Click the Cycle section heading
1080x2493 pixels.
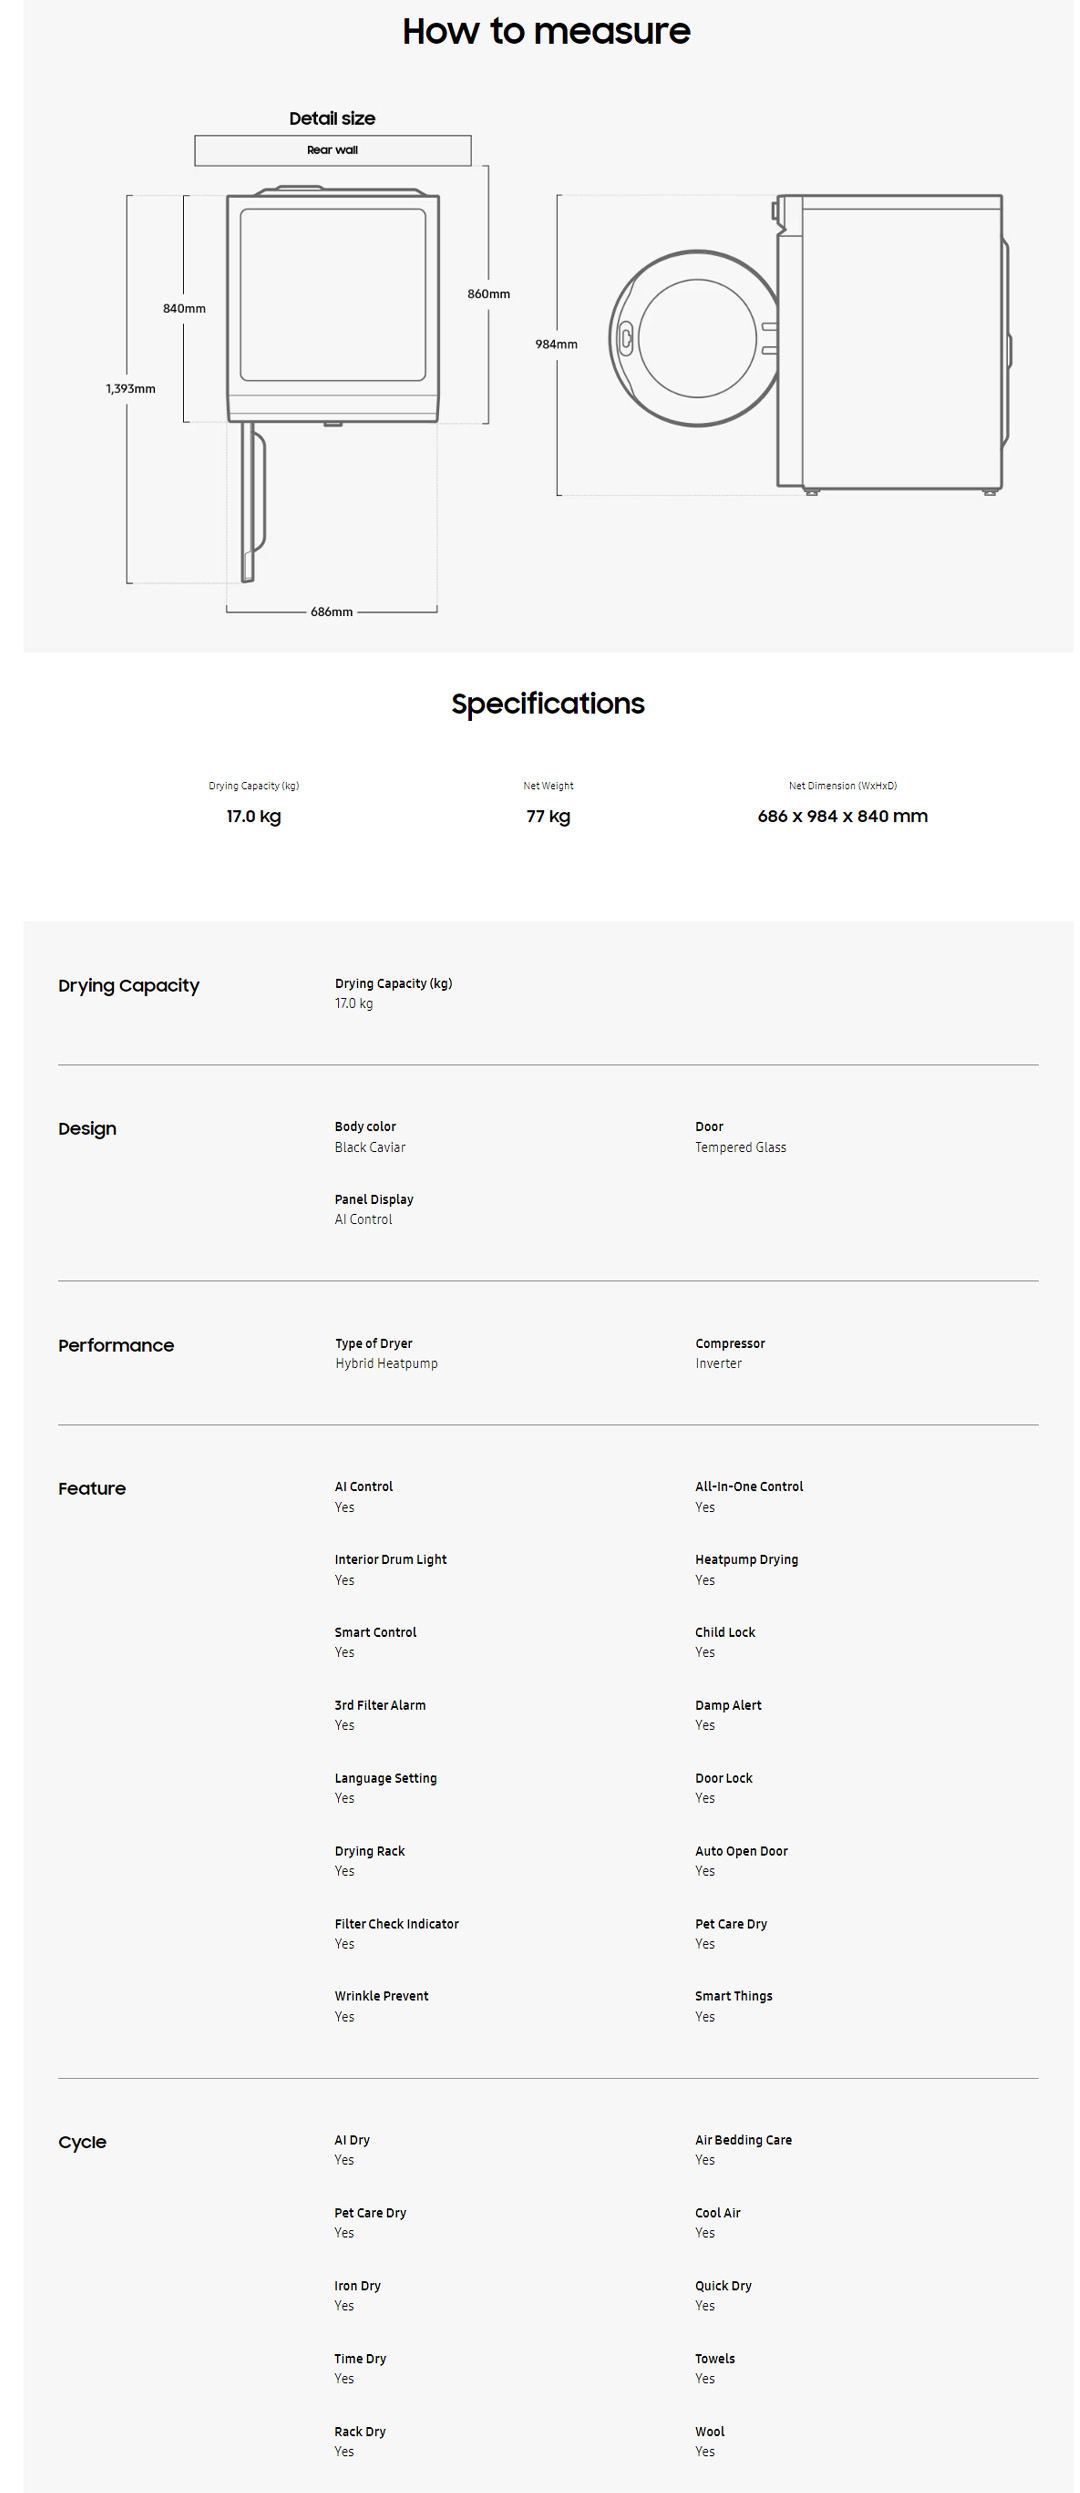click(82, 2142)
